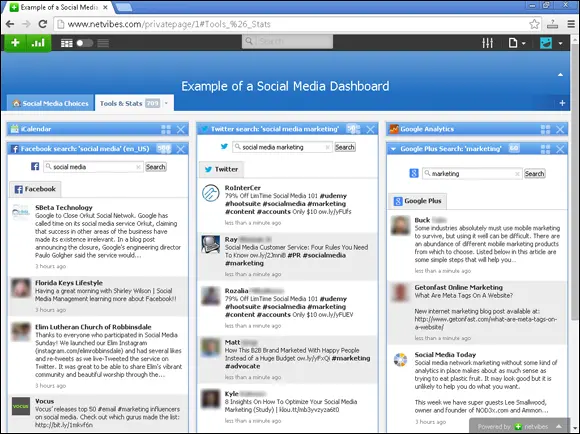Close the iCalendar widget
The height and width of the screenshot is (434, 580).
[181, 129]
